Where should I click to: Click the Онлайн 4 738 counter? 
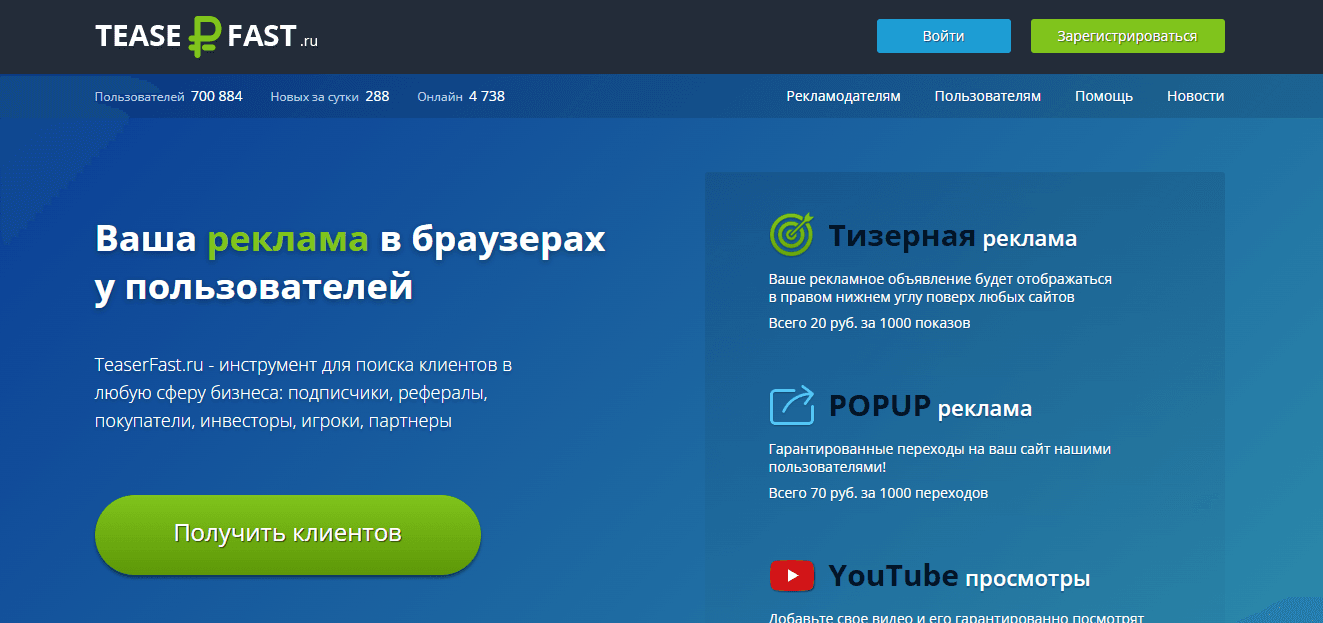tap(460, 96)
